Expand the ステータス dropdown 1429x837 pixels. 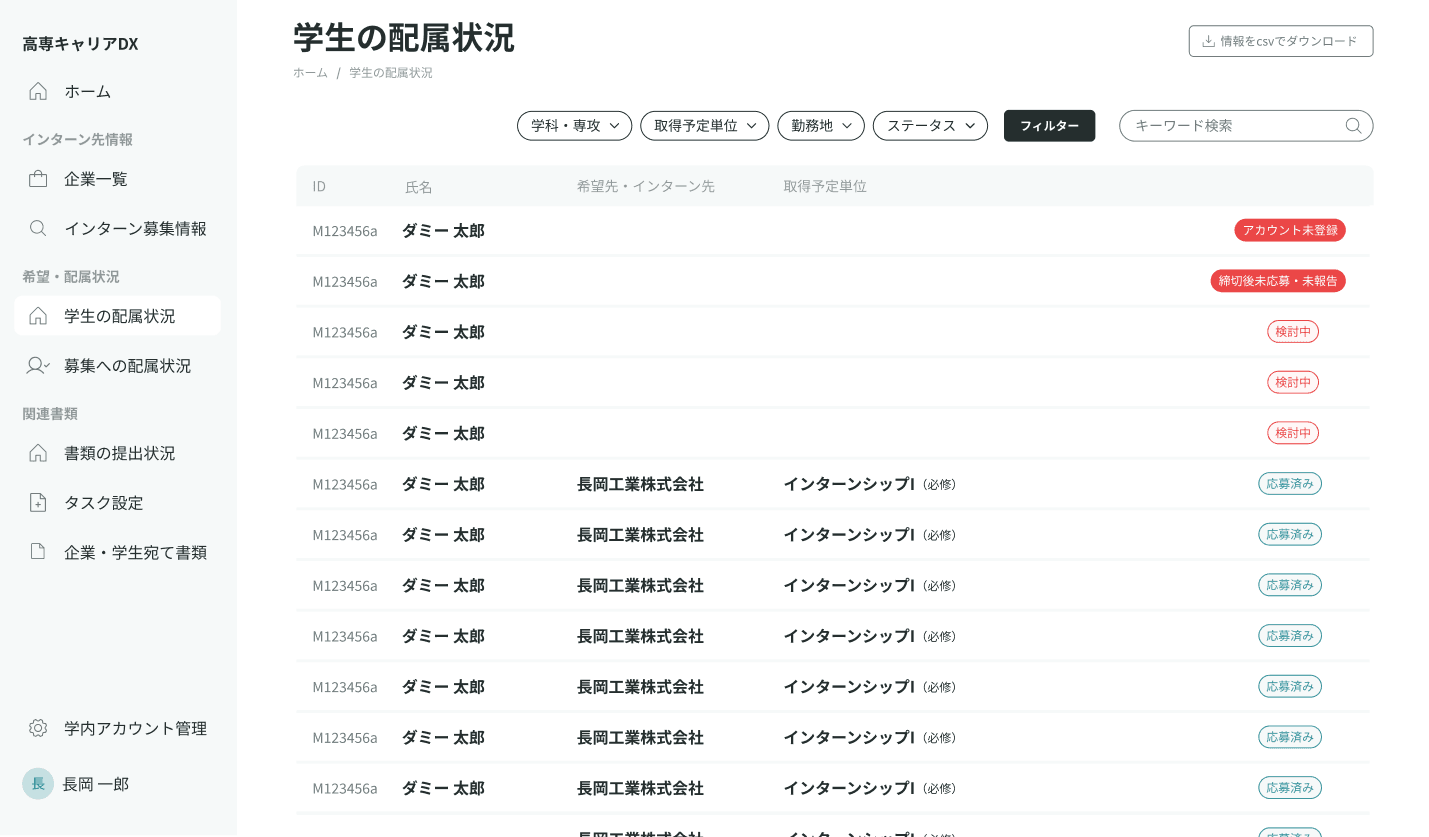coord(929,125)
